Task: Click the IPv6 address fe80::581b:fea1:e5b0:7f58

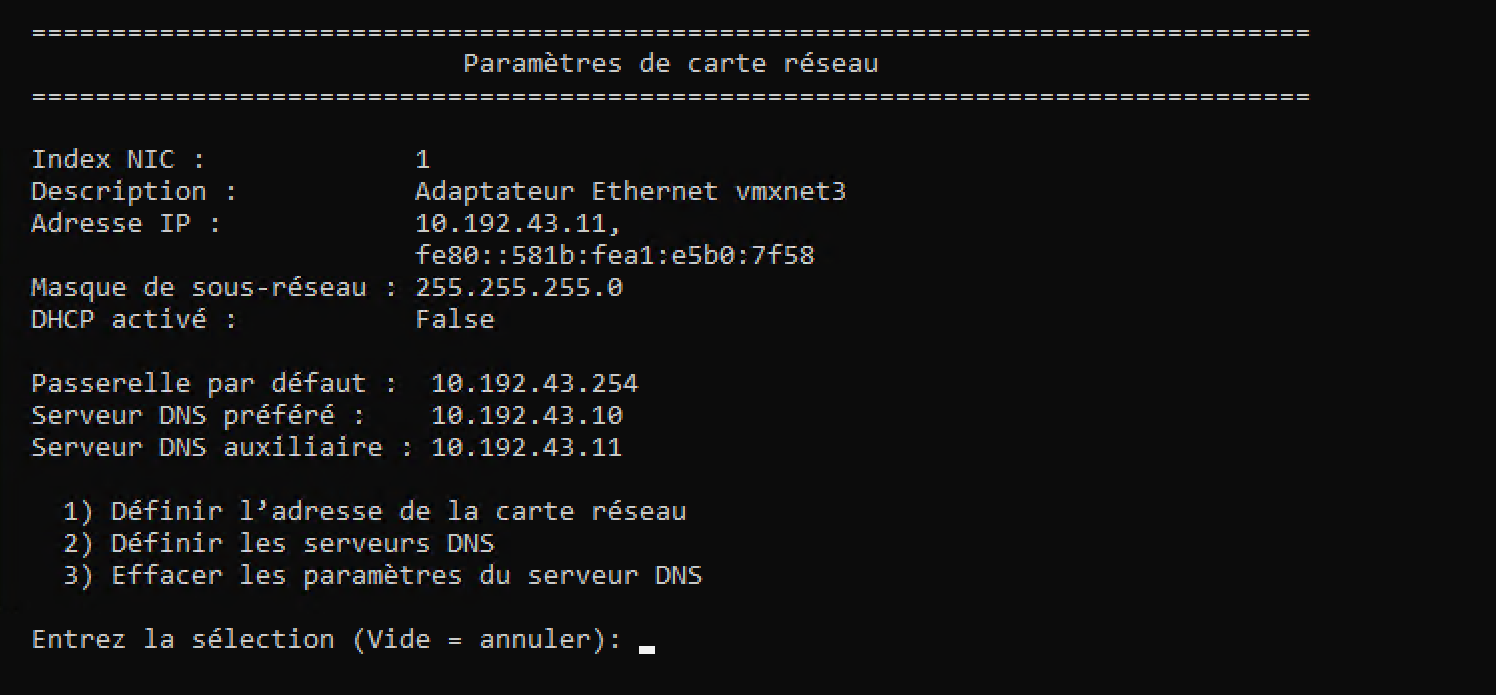Action: pyautogui.click(x=614, y=256)
